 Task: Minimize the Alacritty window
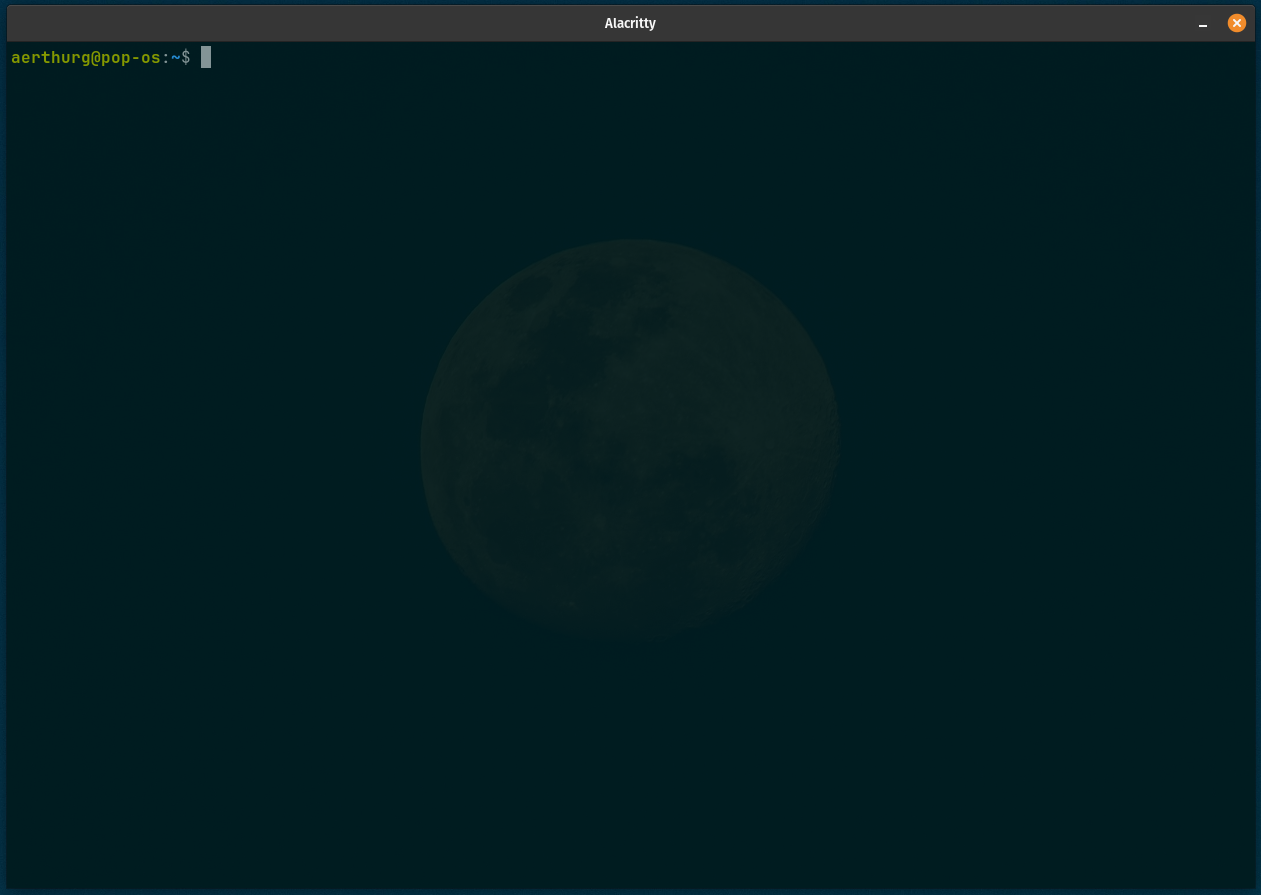pyautogui.click(x=1203, y=24)
